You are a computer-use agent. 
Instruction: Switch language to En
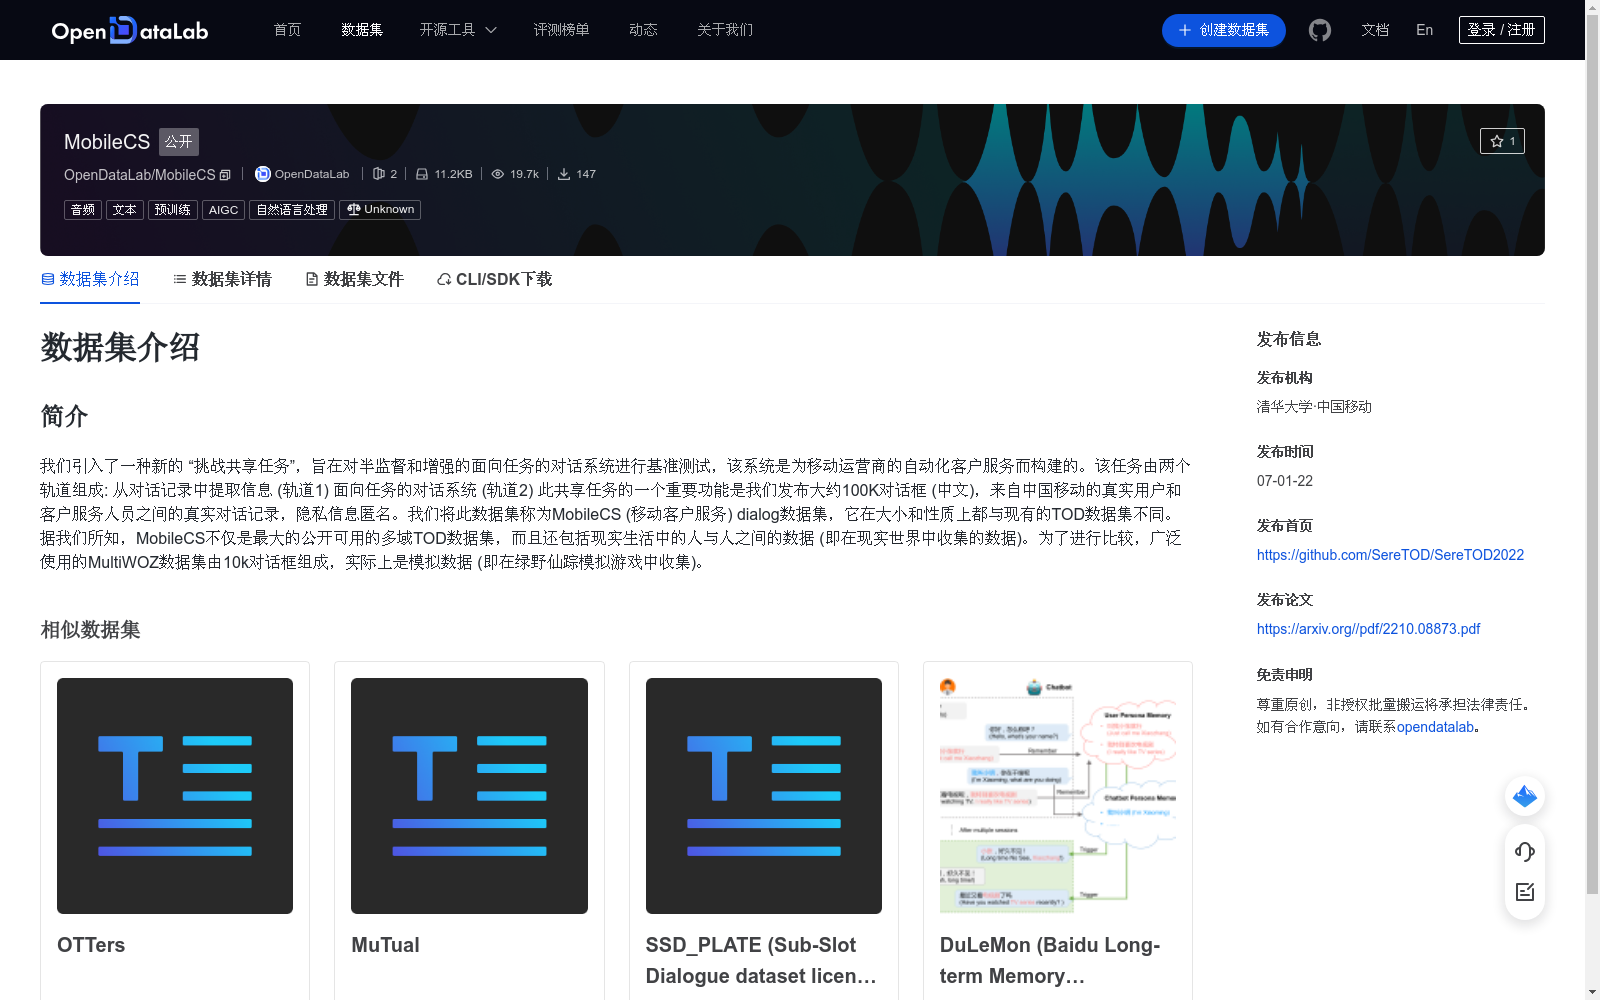(x=1424, y=30)
